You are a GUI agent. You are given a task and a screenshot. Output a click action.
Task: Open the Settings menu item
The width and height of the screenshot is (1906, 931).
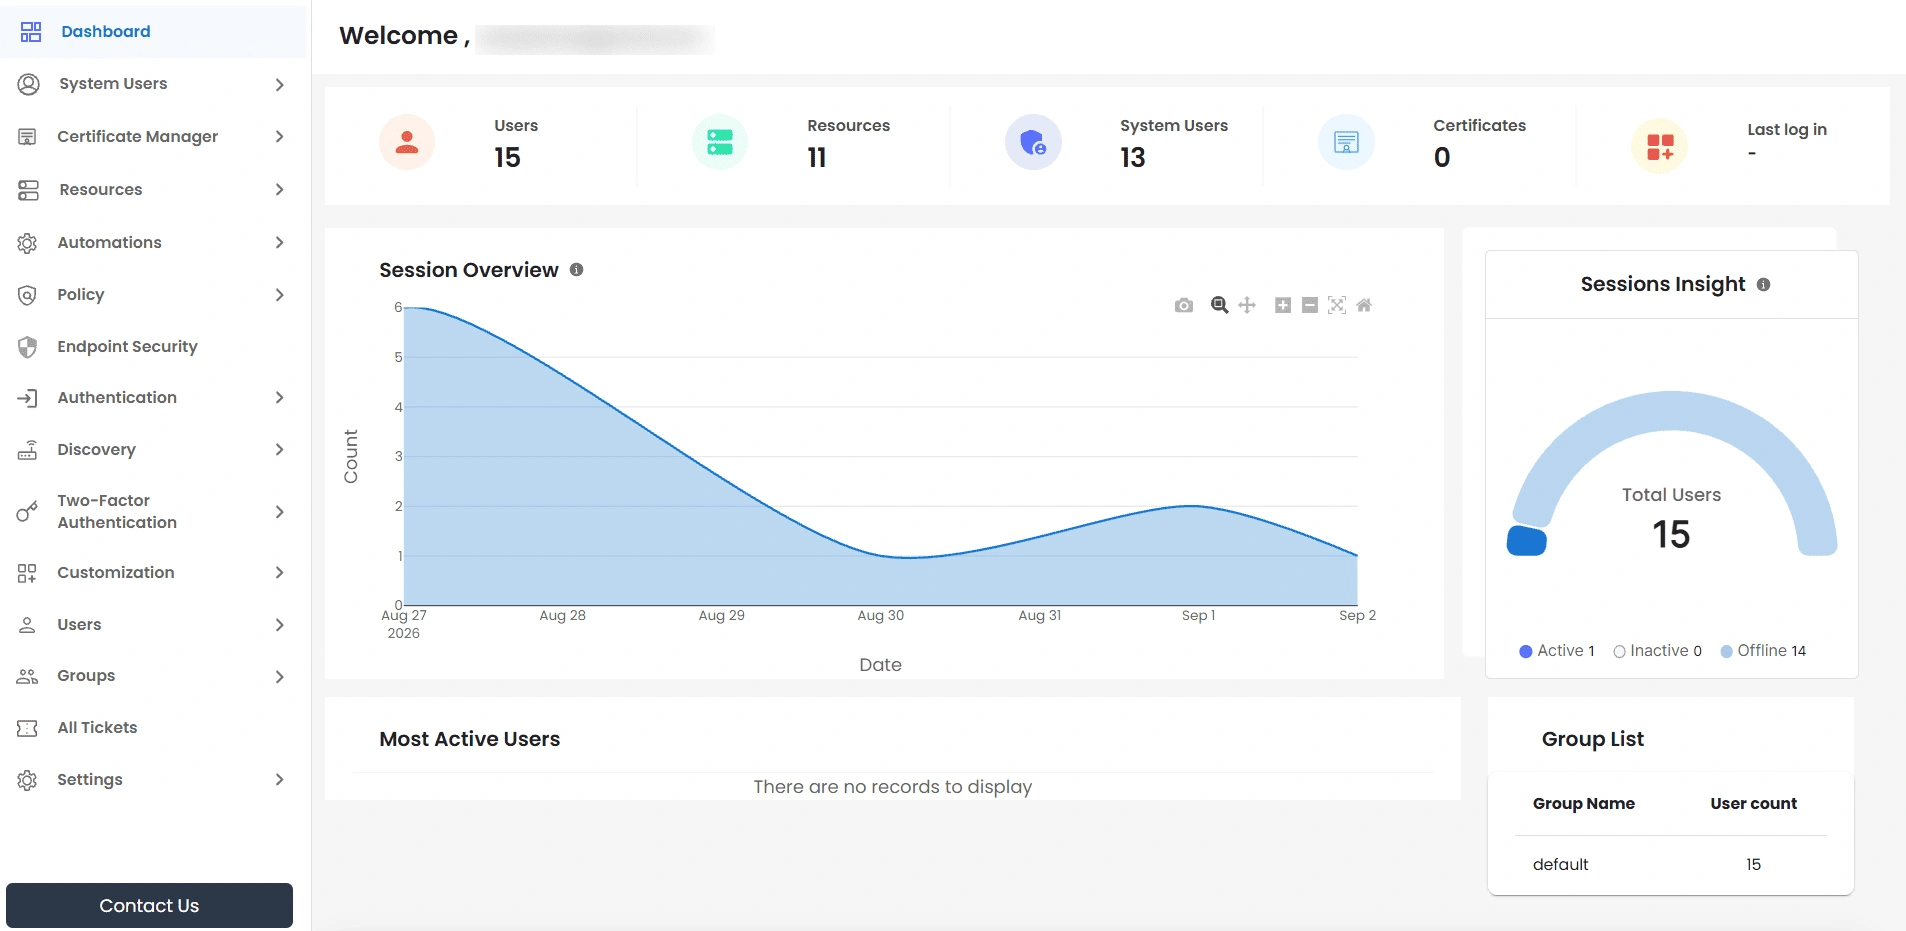[153, 780]
